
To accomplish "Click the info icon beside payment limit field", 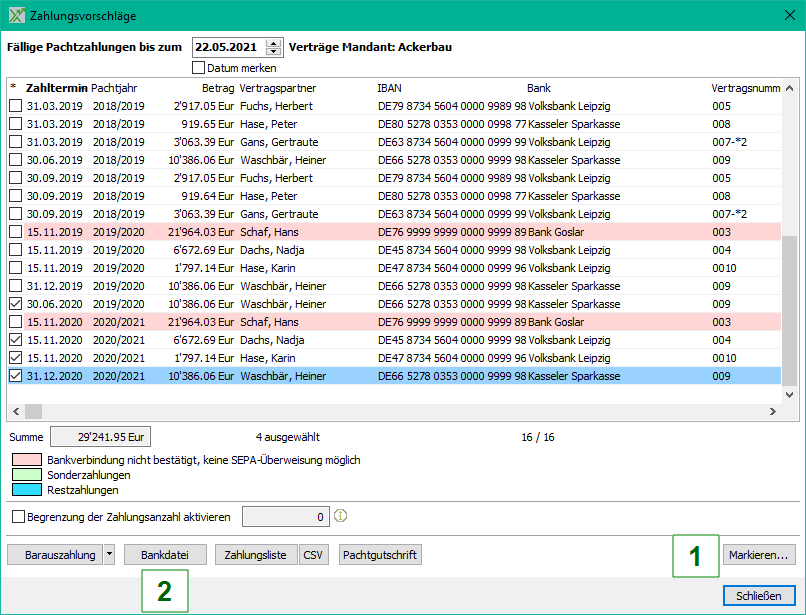I will (x=340, y=517).
